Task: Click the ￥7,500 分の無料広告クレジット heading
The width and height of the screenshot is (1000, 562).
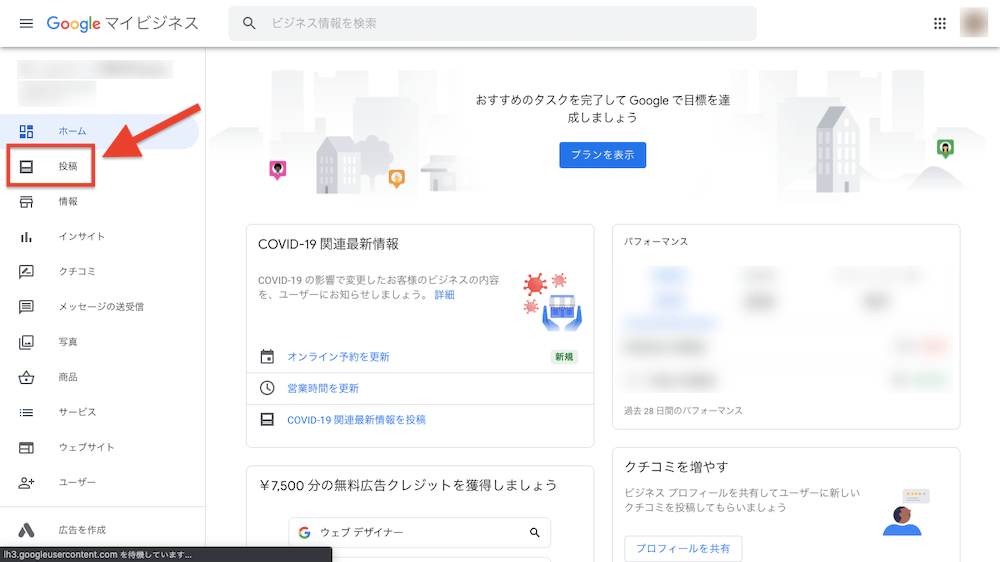Action: pos(408,485)
